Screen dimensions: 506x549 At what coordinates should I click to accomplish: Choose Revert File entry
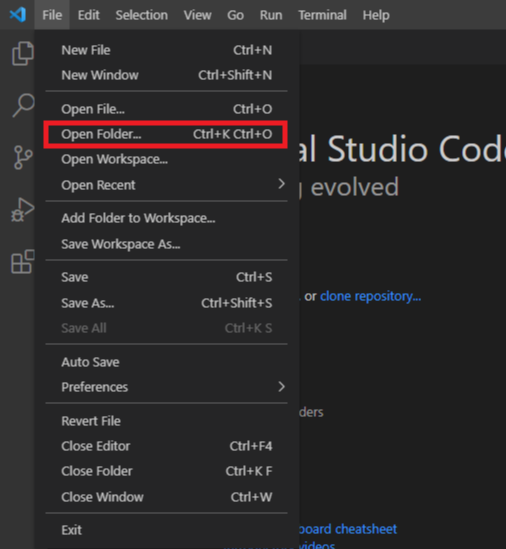166,421
